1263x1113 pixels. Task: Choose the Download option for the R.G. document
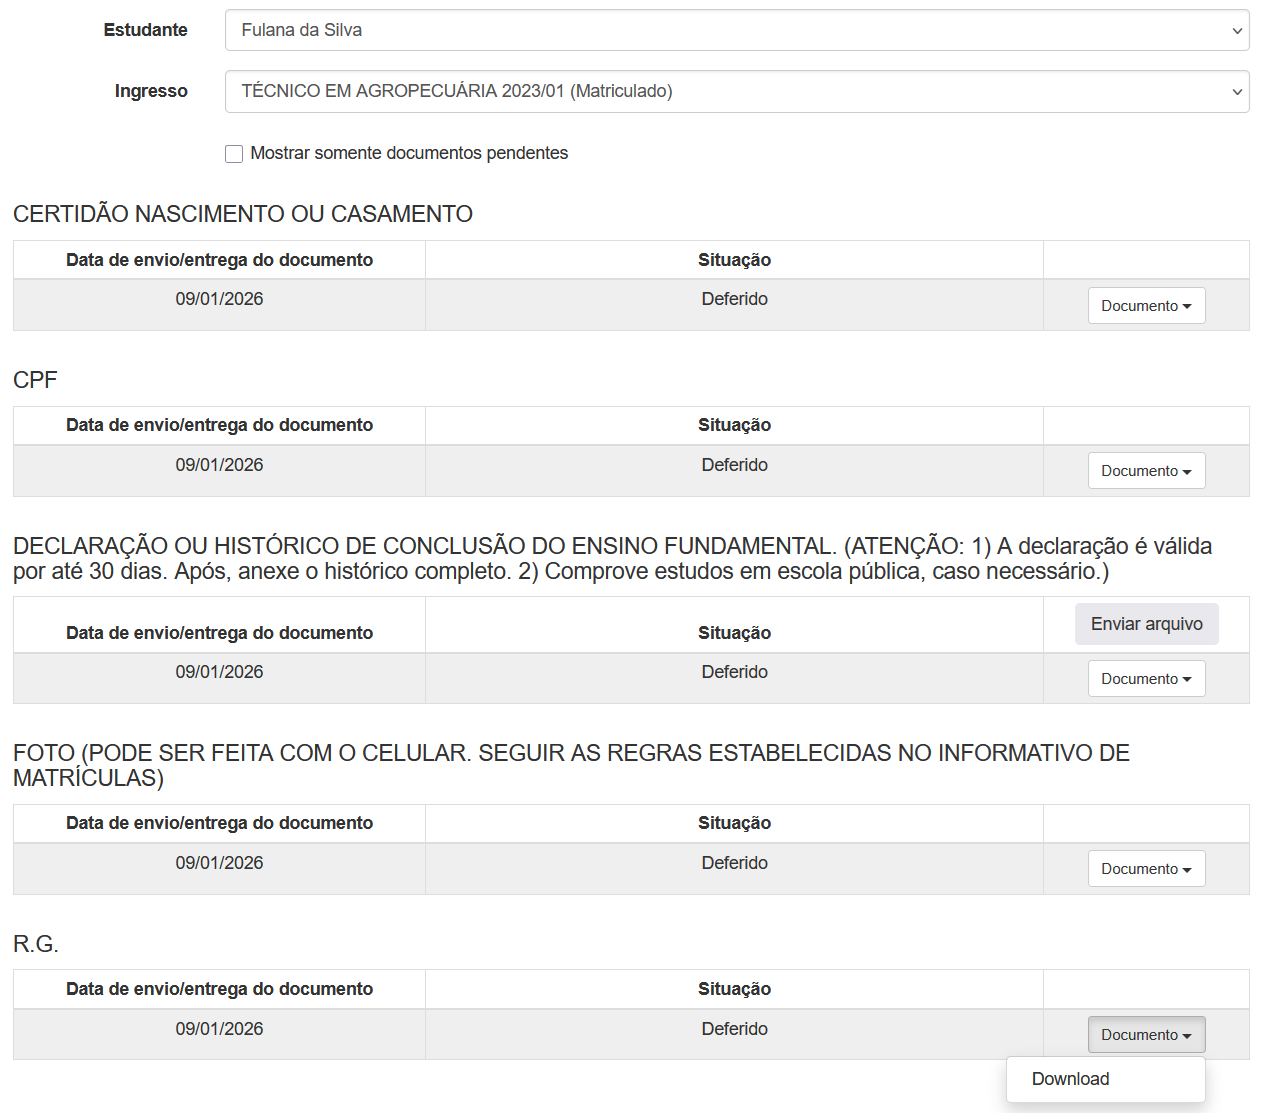1071,1079
